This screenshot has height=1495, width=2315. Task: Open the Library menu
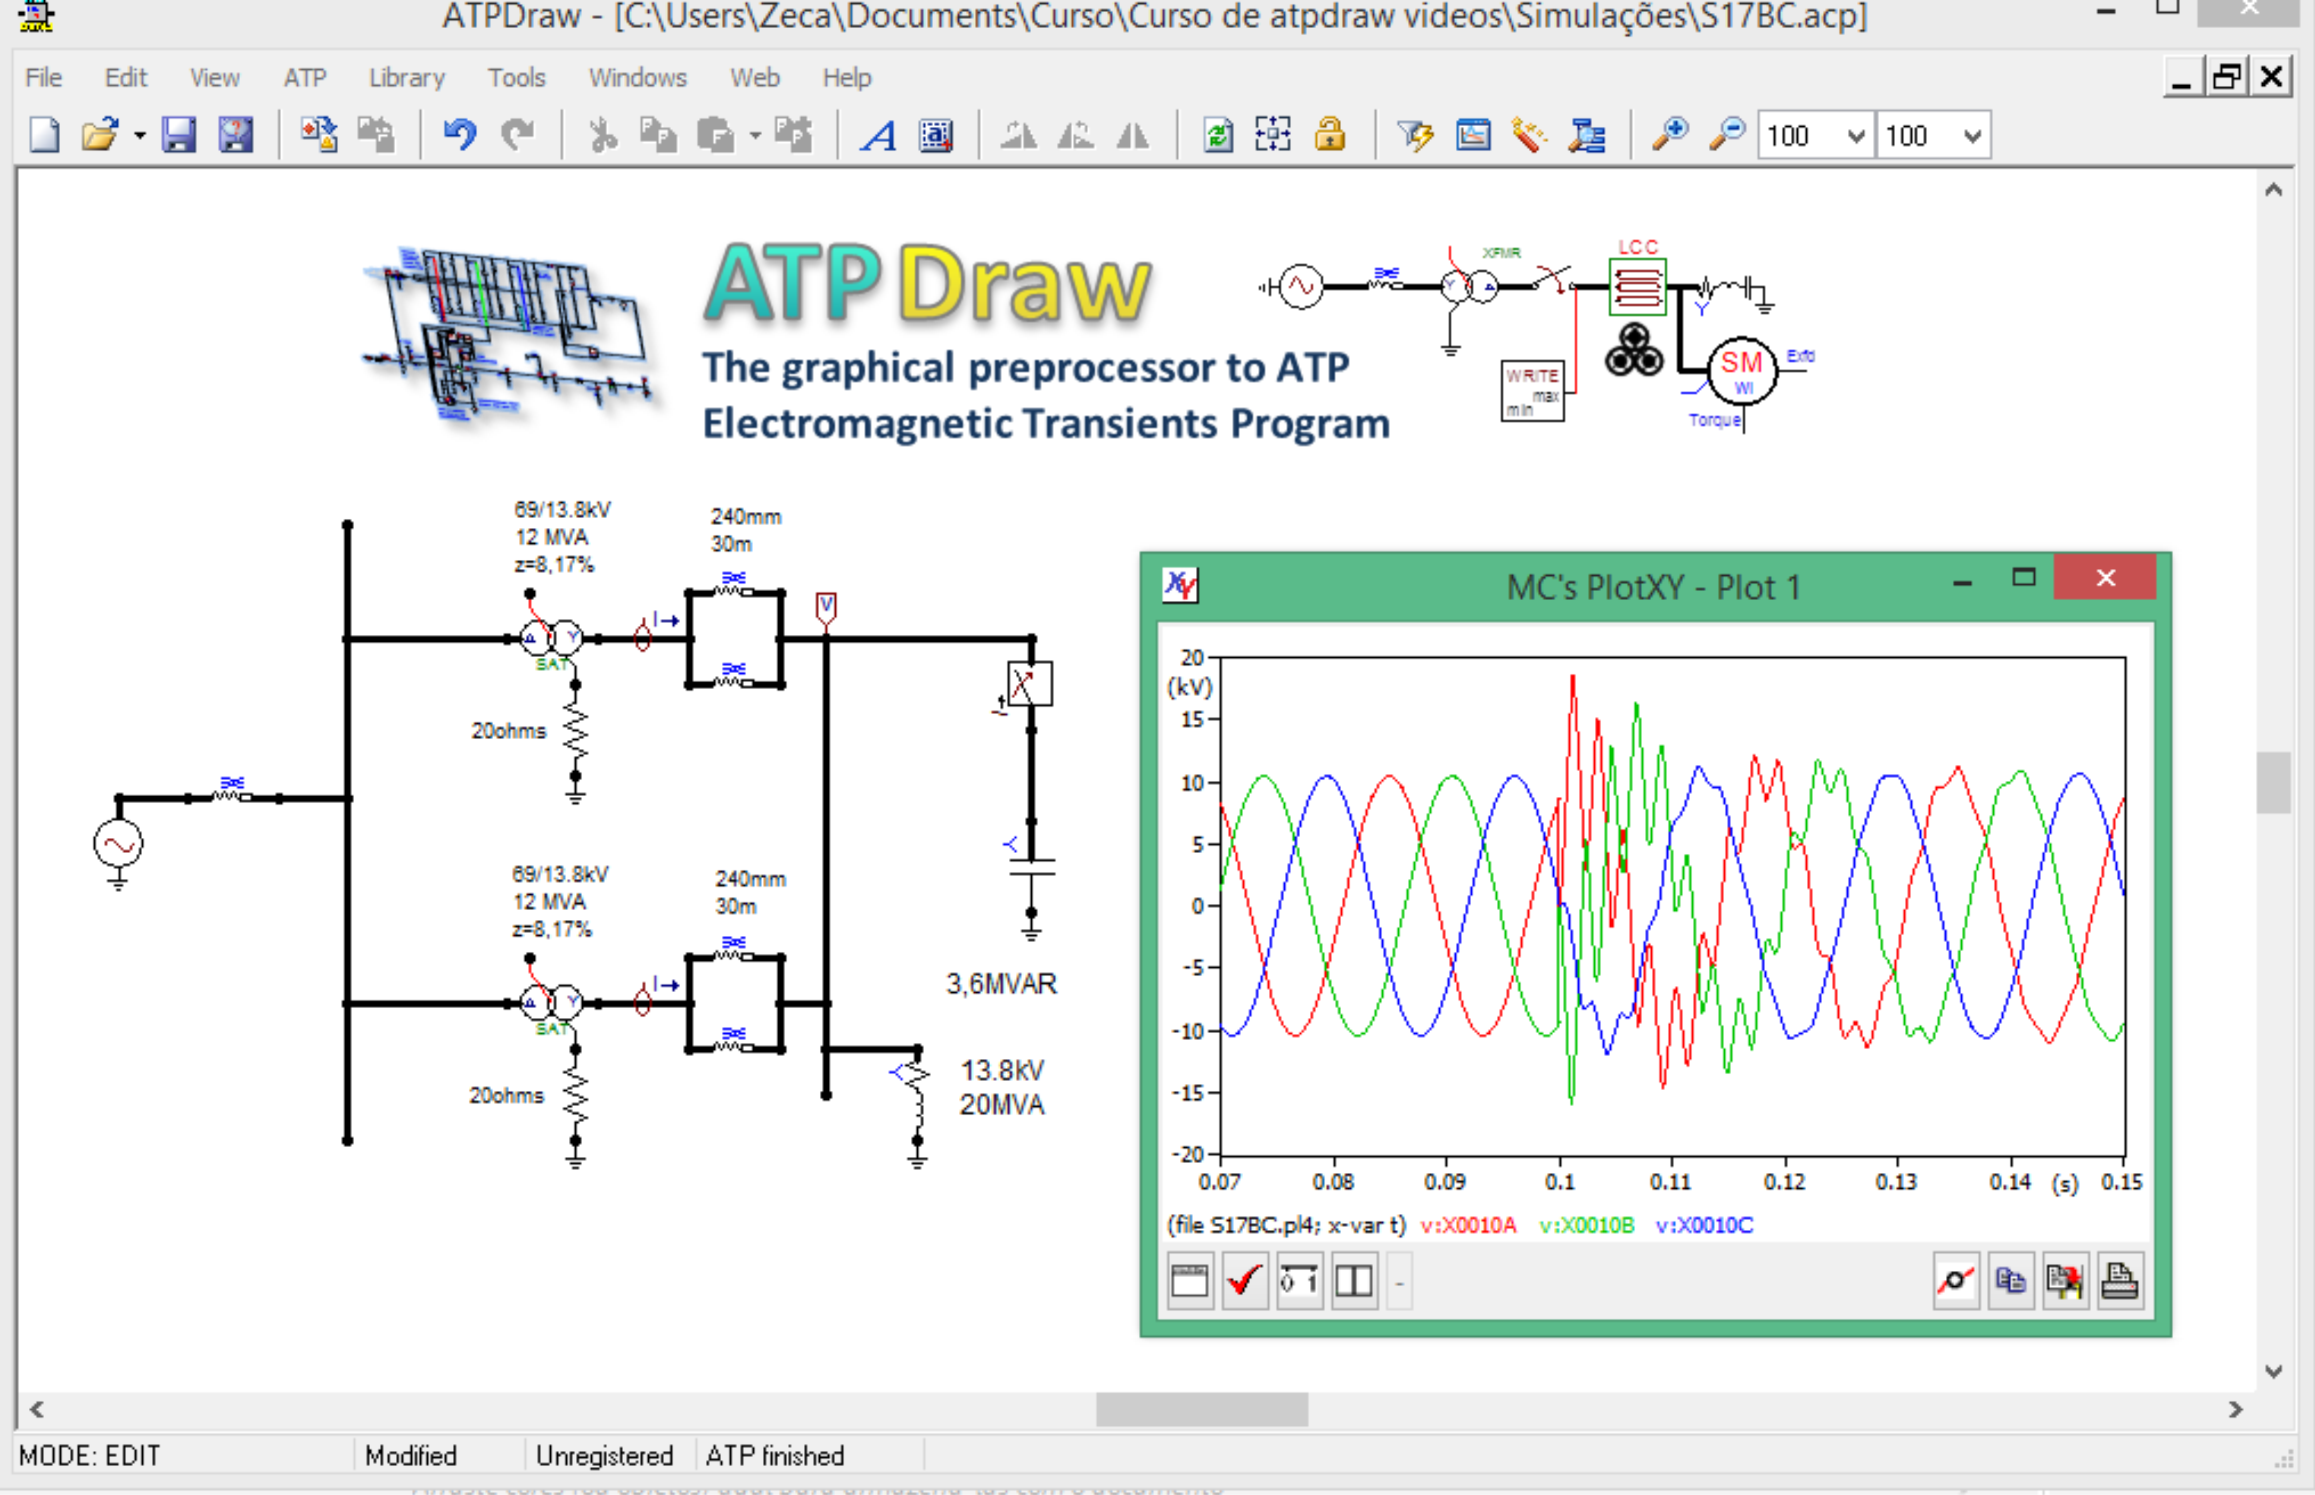point(405,77)
